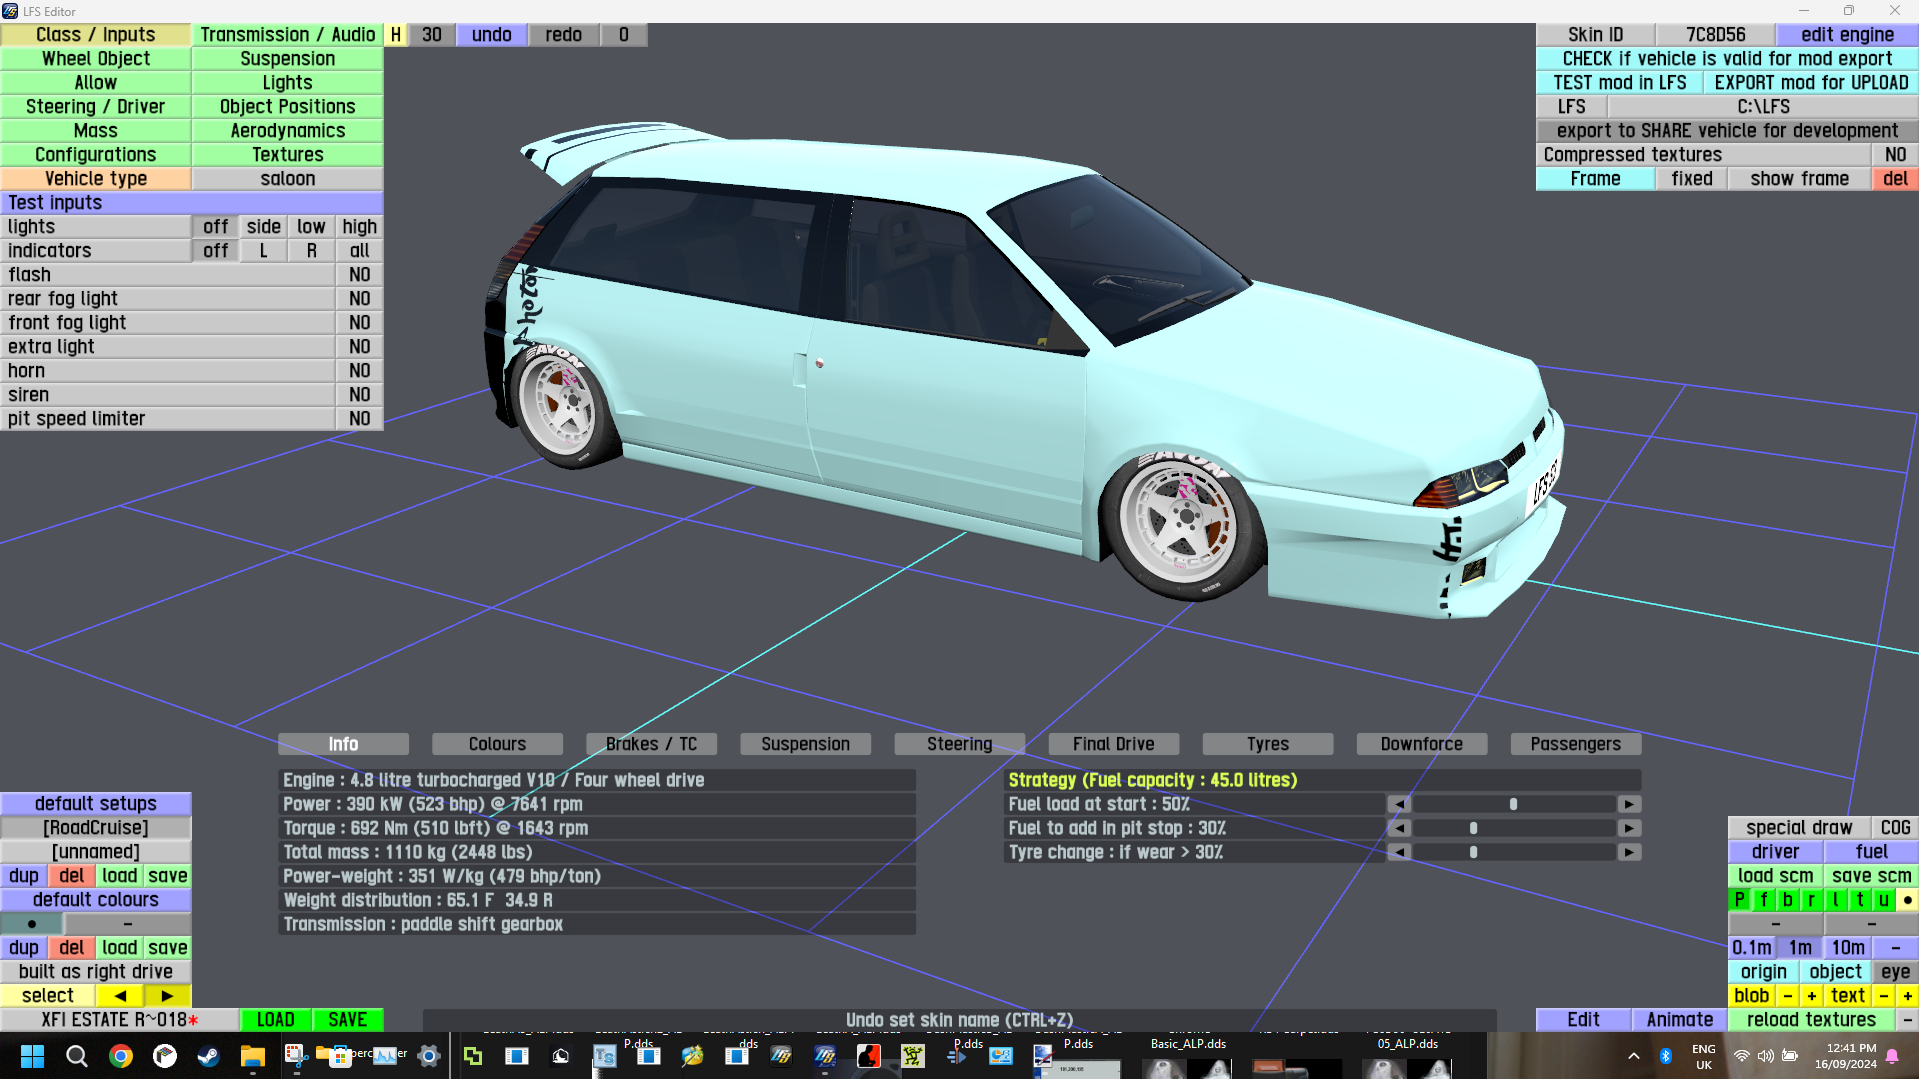Open the Downforce tab

point(1421,744)
